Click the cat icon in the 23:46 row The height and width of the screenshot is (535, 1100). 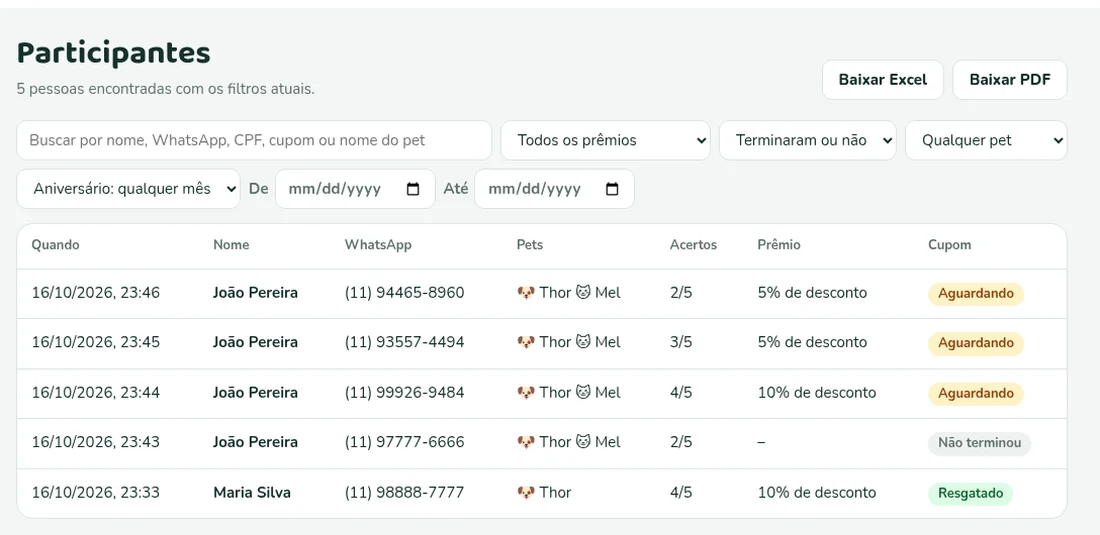tap(583, 292)
